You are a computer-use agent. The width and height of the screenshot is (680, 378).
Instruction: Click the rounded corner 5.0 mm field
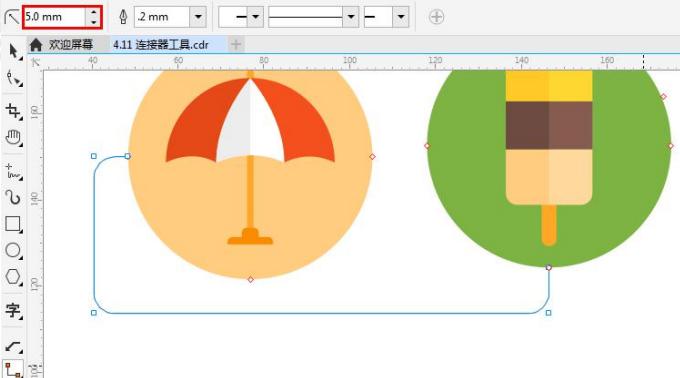pos(54,17)
